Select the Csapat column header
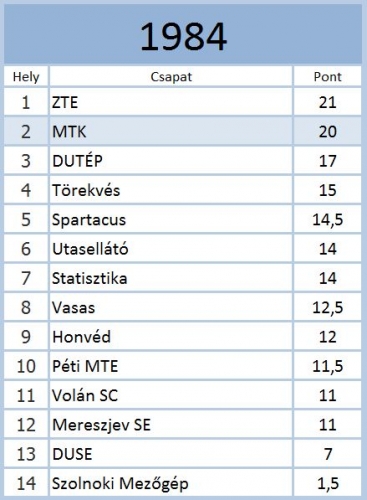Image resolution: width=367 pixels, height=500 pixels. (171, 77)
